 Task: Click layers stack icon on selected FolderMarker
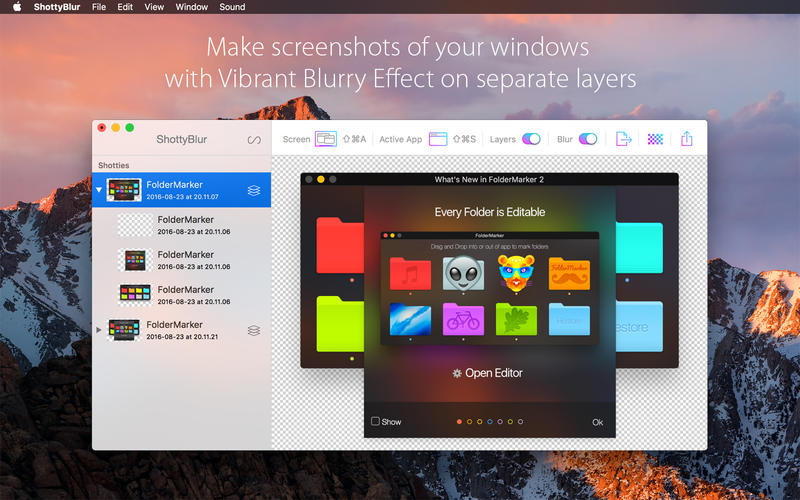click(x=254, y=190)
